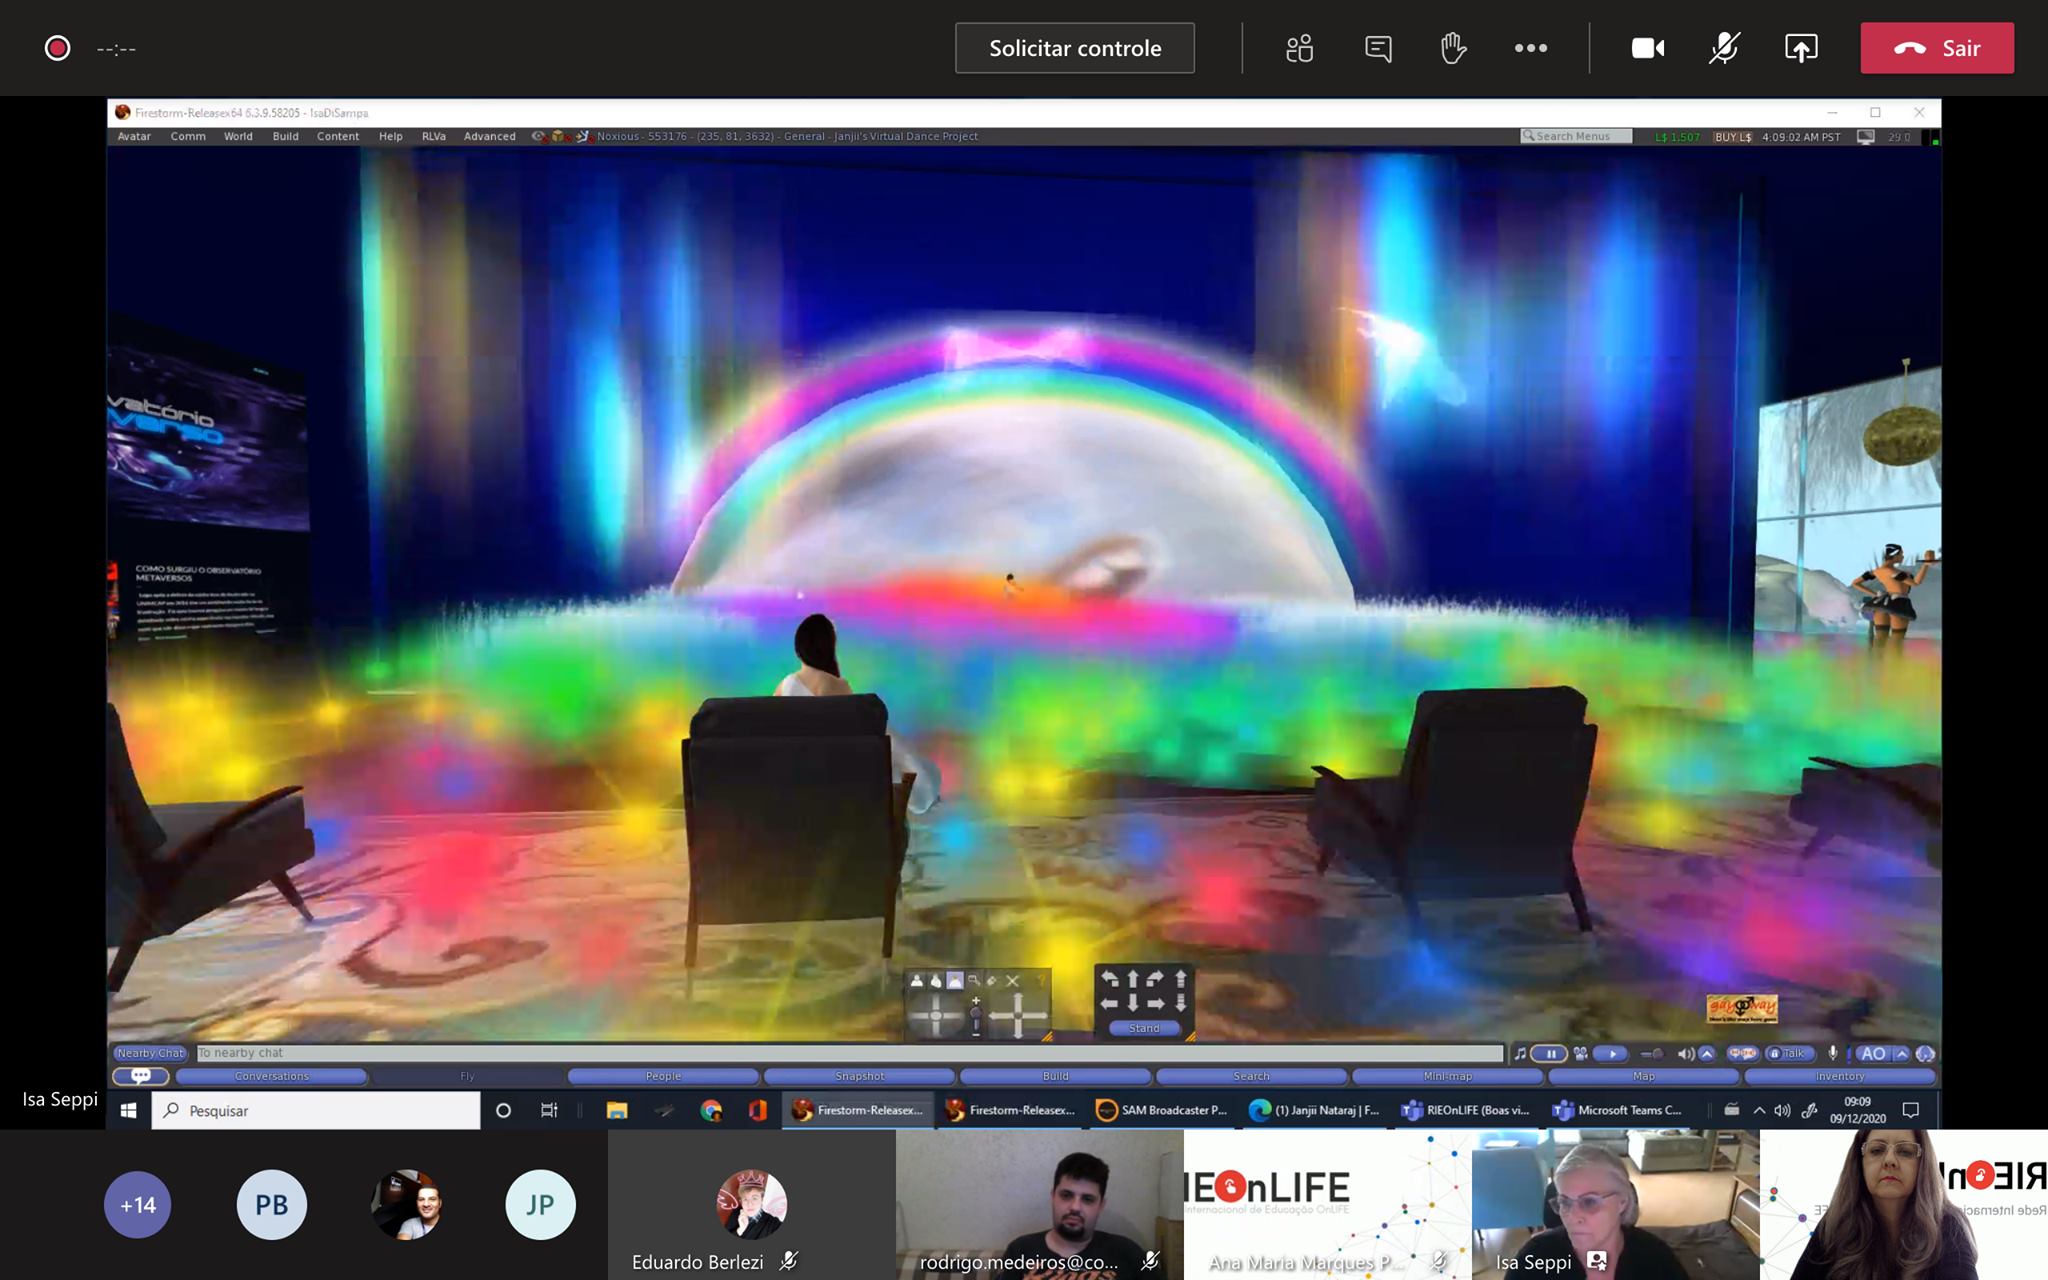Click the L$ 1,507 balance
The width and height of the screenshot is (2048, 1280).
pos(1677,137)
